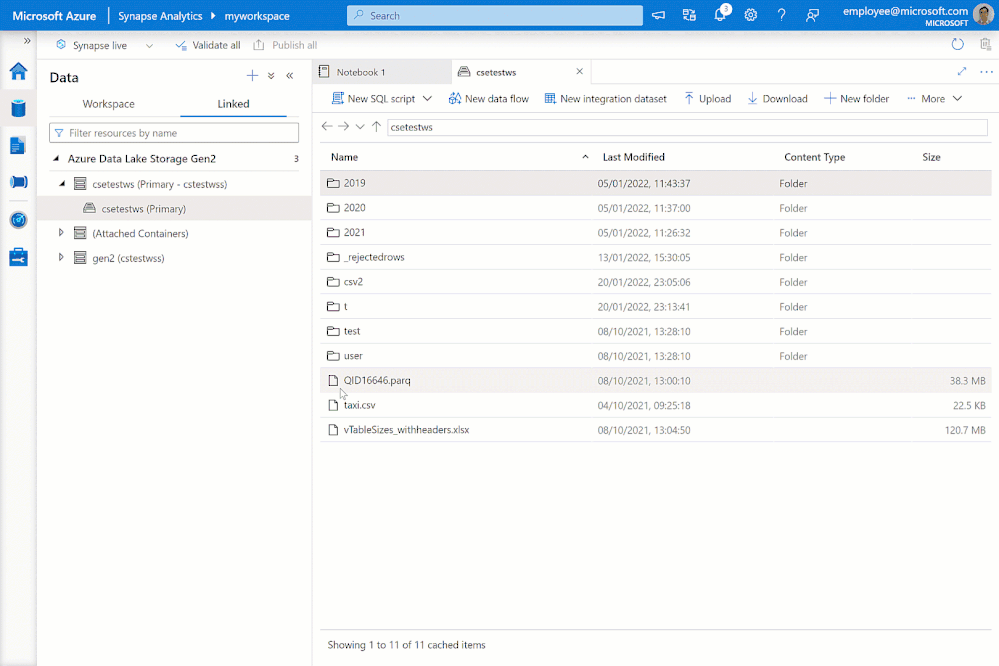Open the More dropdown menu
The width and height of the screenshot is (999, 666).
pyautogui.click(x=934, y=99)
